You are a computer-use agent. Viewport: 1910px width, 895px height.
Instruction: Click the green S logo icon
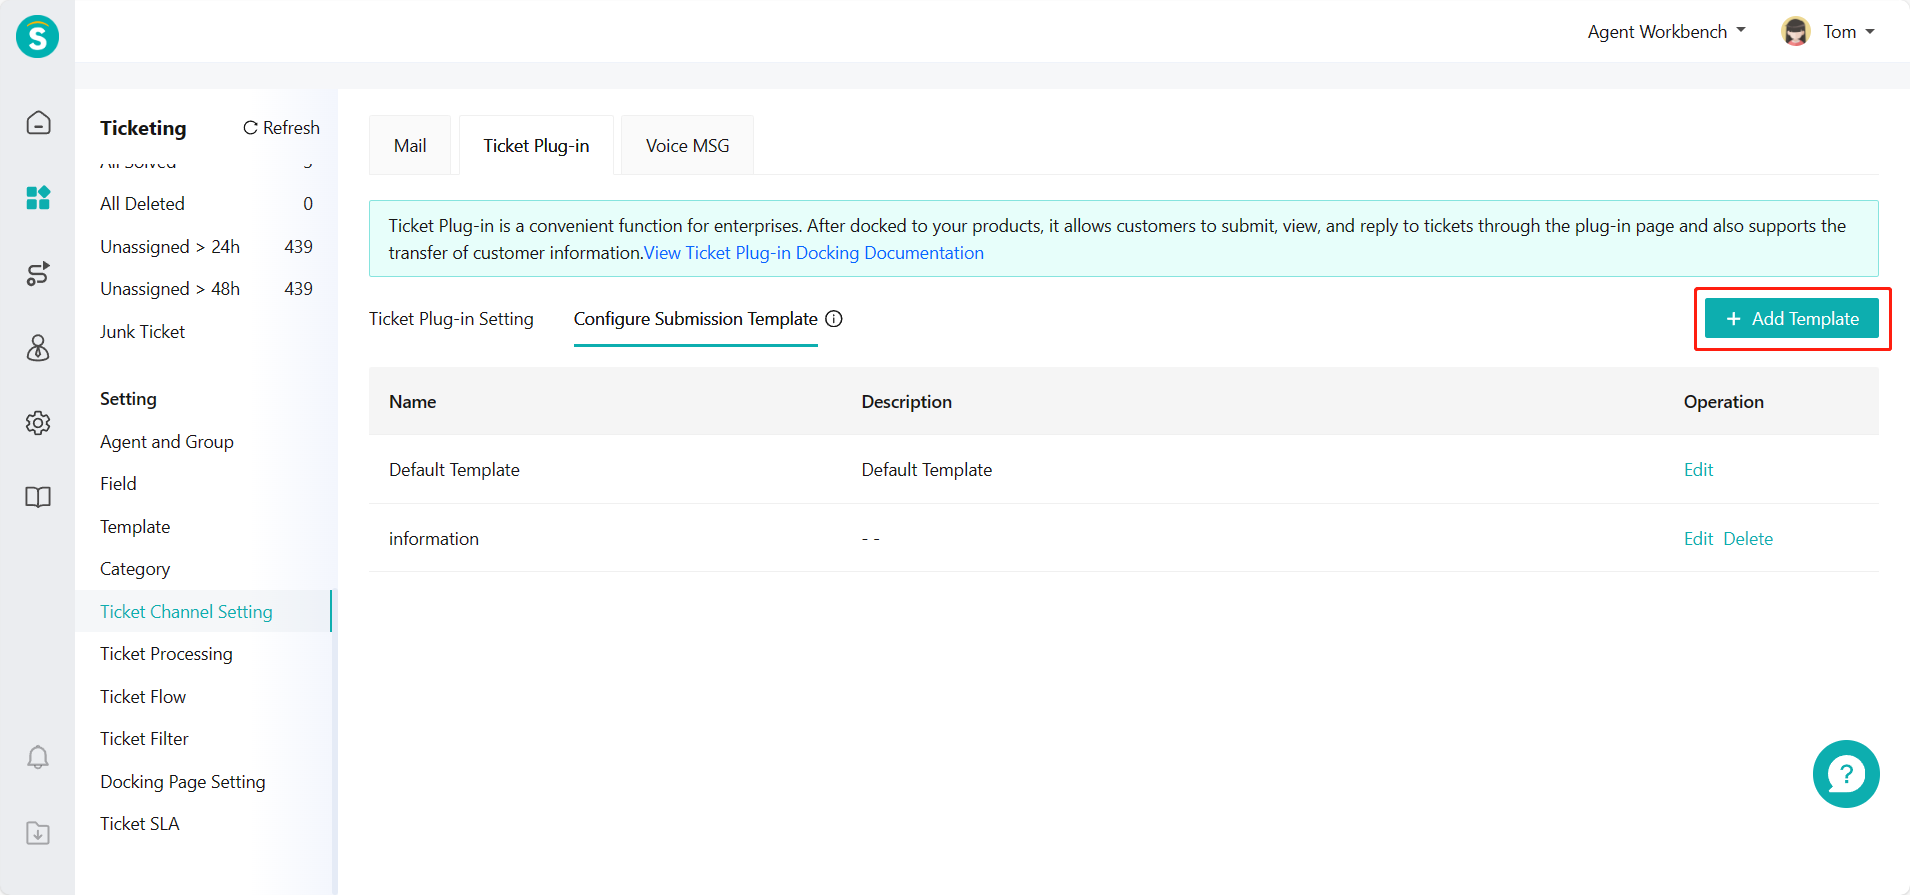pyautogui.click(x=37, y=37)
